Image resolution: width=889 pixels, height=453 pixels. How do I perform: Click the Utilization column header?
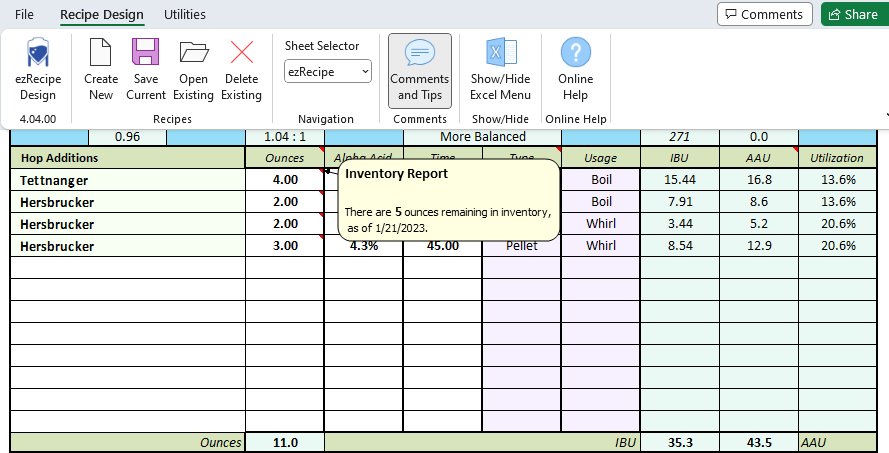[837, 158]
